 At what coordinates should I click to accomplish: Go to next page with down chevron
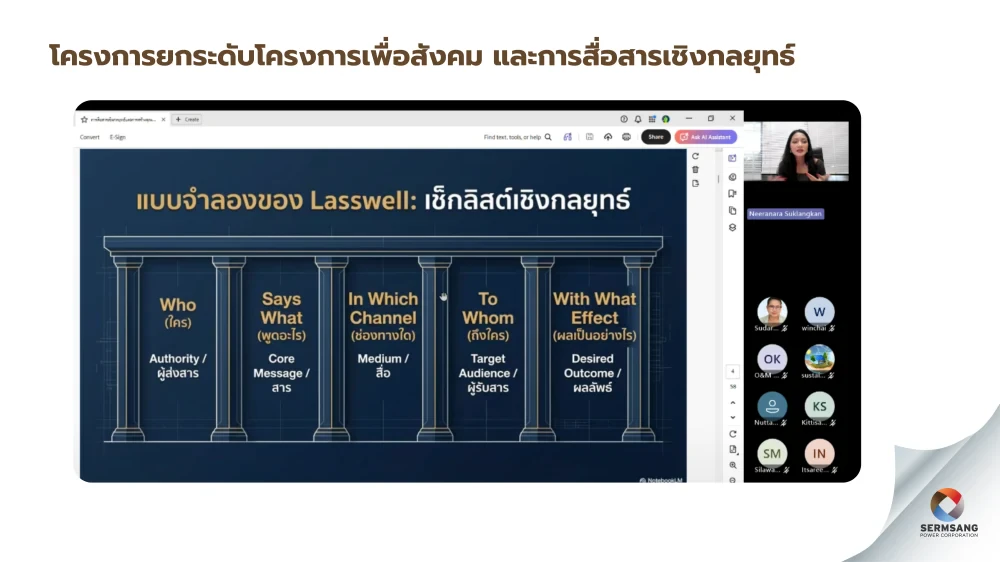point(733,418)
